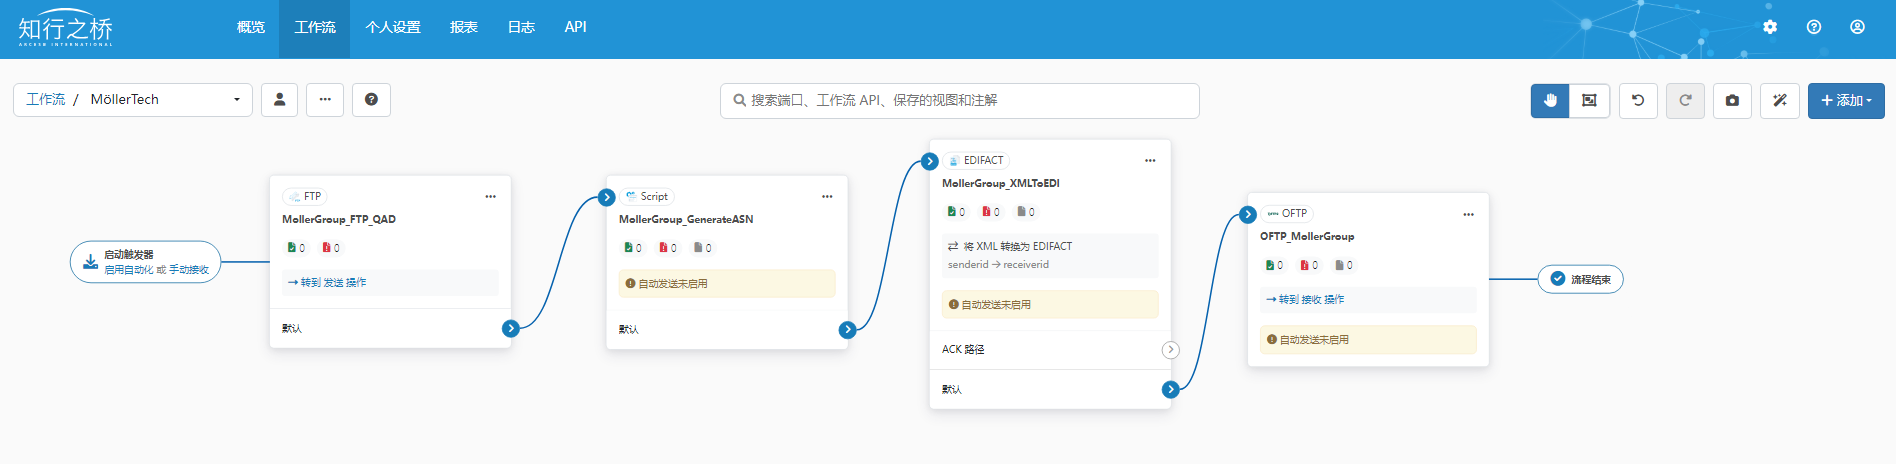Click the 工作流 breadcrumb link
Screen dimensions: 1896x464
coord(45,100)
